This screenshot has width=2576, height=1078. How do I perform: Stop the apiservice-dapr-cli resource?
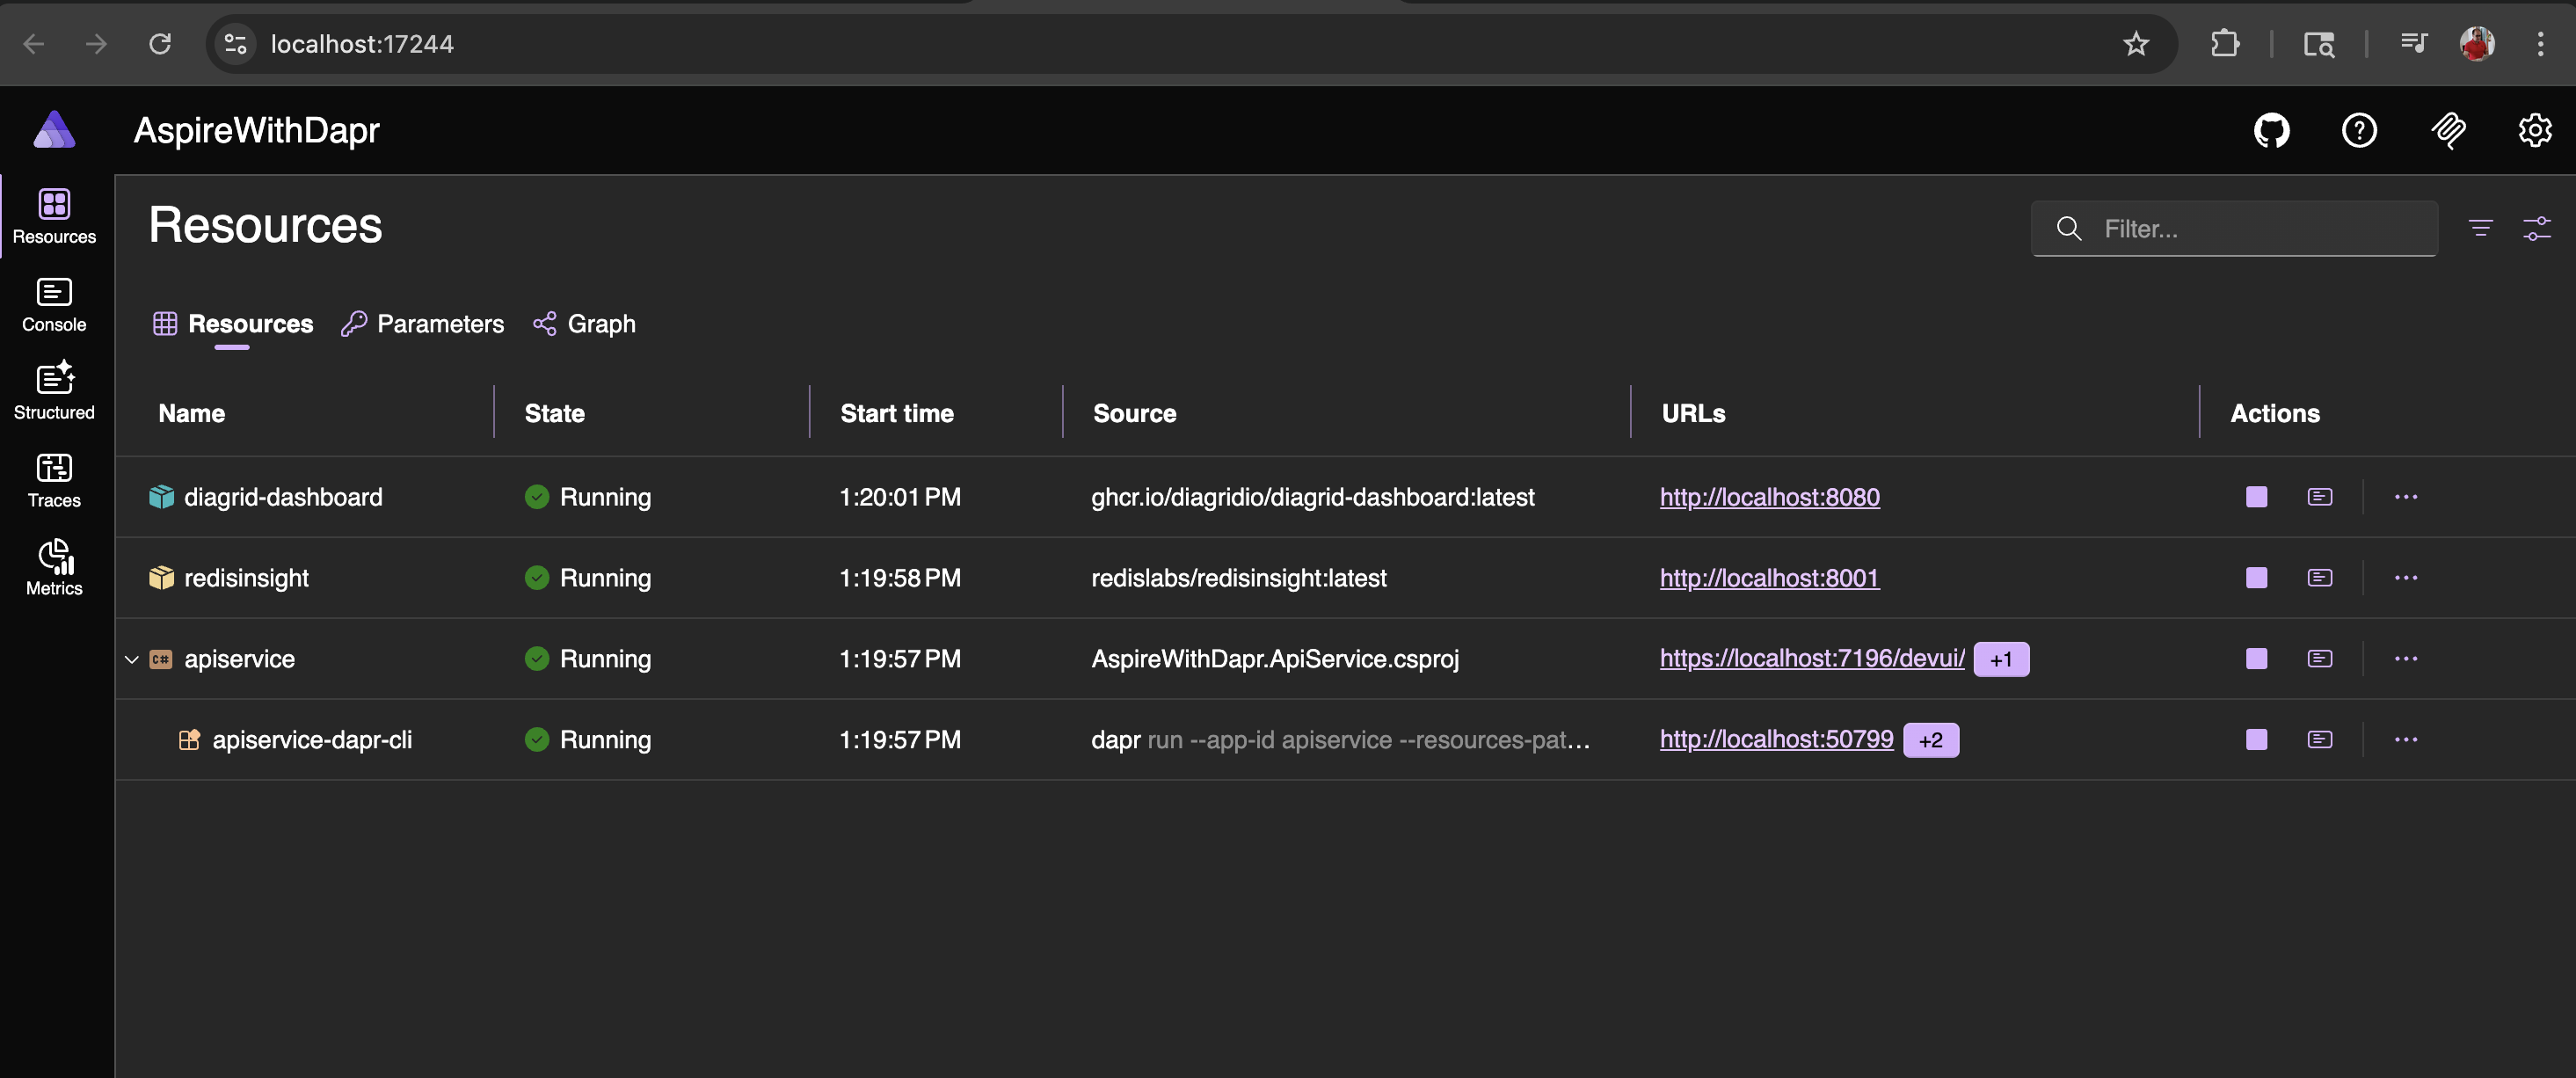[2256, 740]
